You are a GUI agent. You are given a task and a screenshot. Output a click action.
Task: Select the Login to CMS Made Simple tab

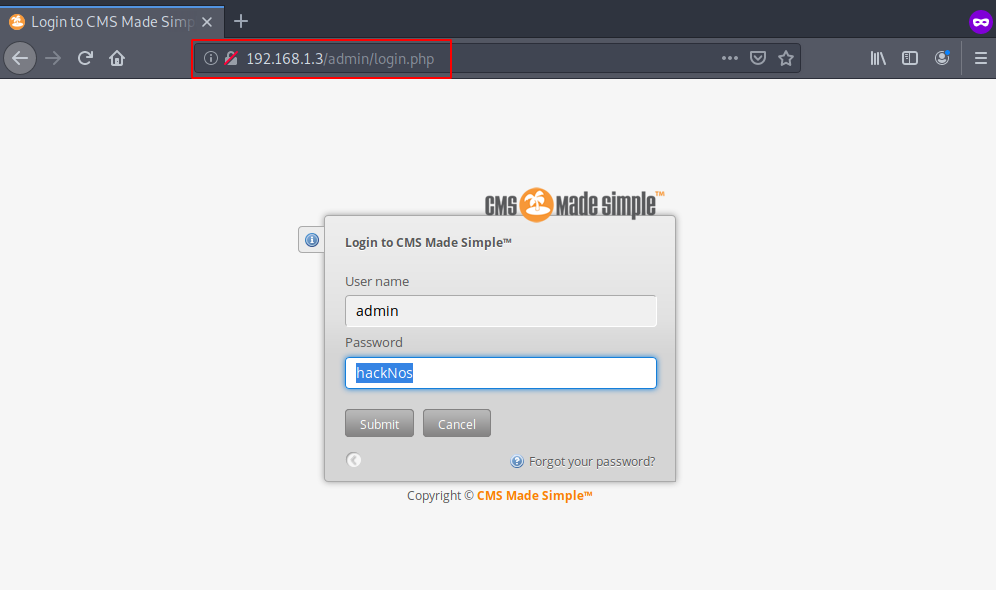[112, 22]
